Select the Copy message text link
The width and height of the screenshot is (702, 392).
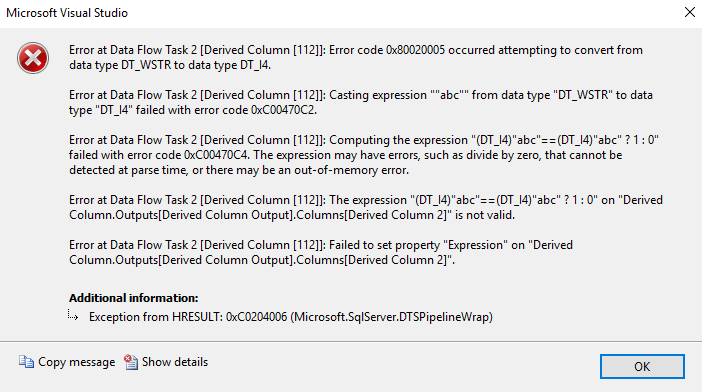tap(77, 362)
